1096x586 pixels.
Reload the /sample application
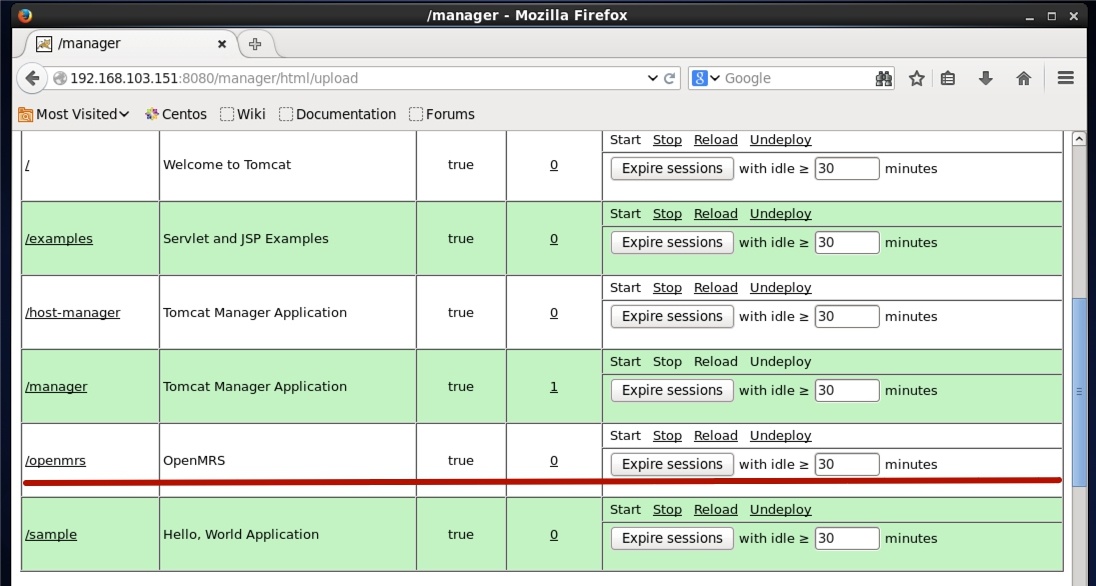pos(716,510)
